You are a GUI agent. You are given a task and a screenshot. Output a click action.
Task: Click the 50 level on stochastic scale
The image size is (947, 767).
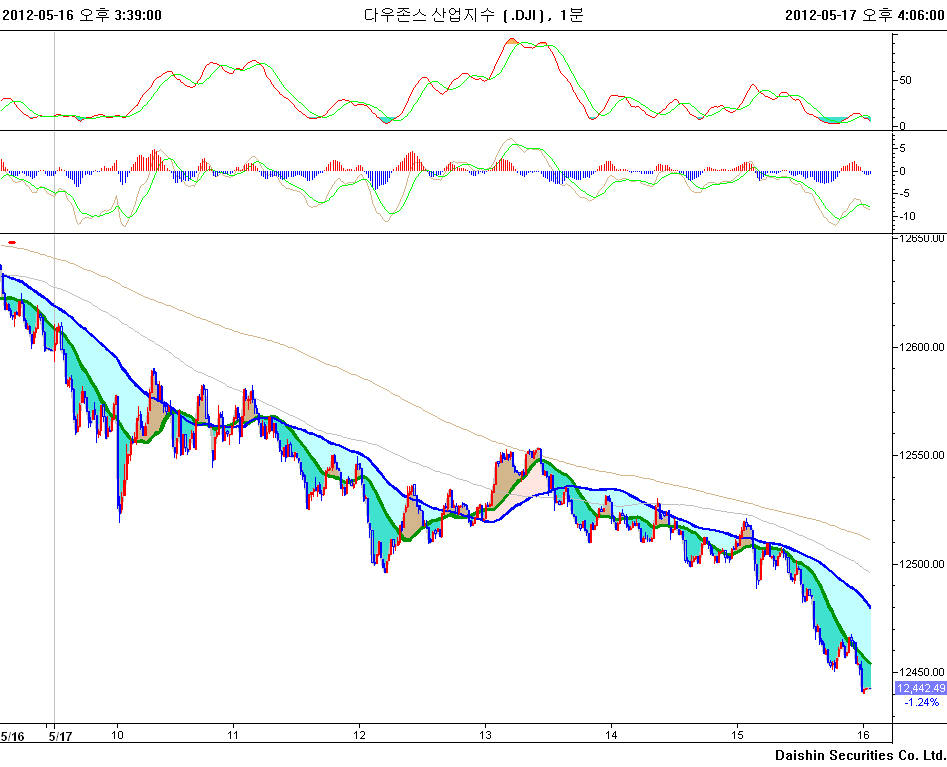pos(906,80)
